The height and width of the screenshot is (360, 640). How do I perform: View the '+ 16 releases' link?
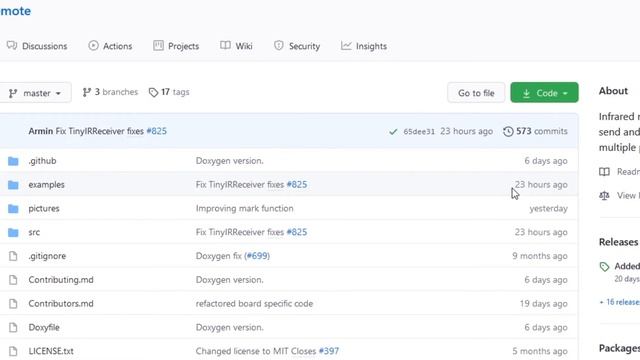click(x=620, y=302)
